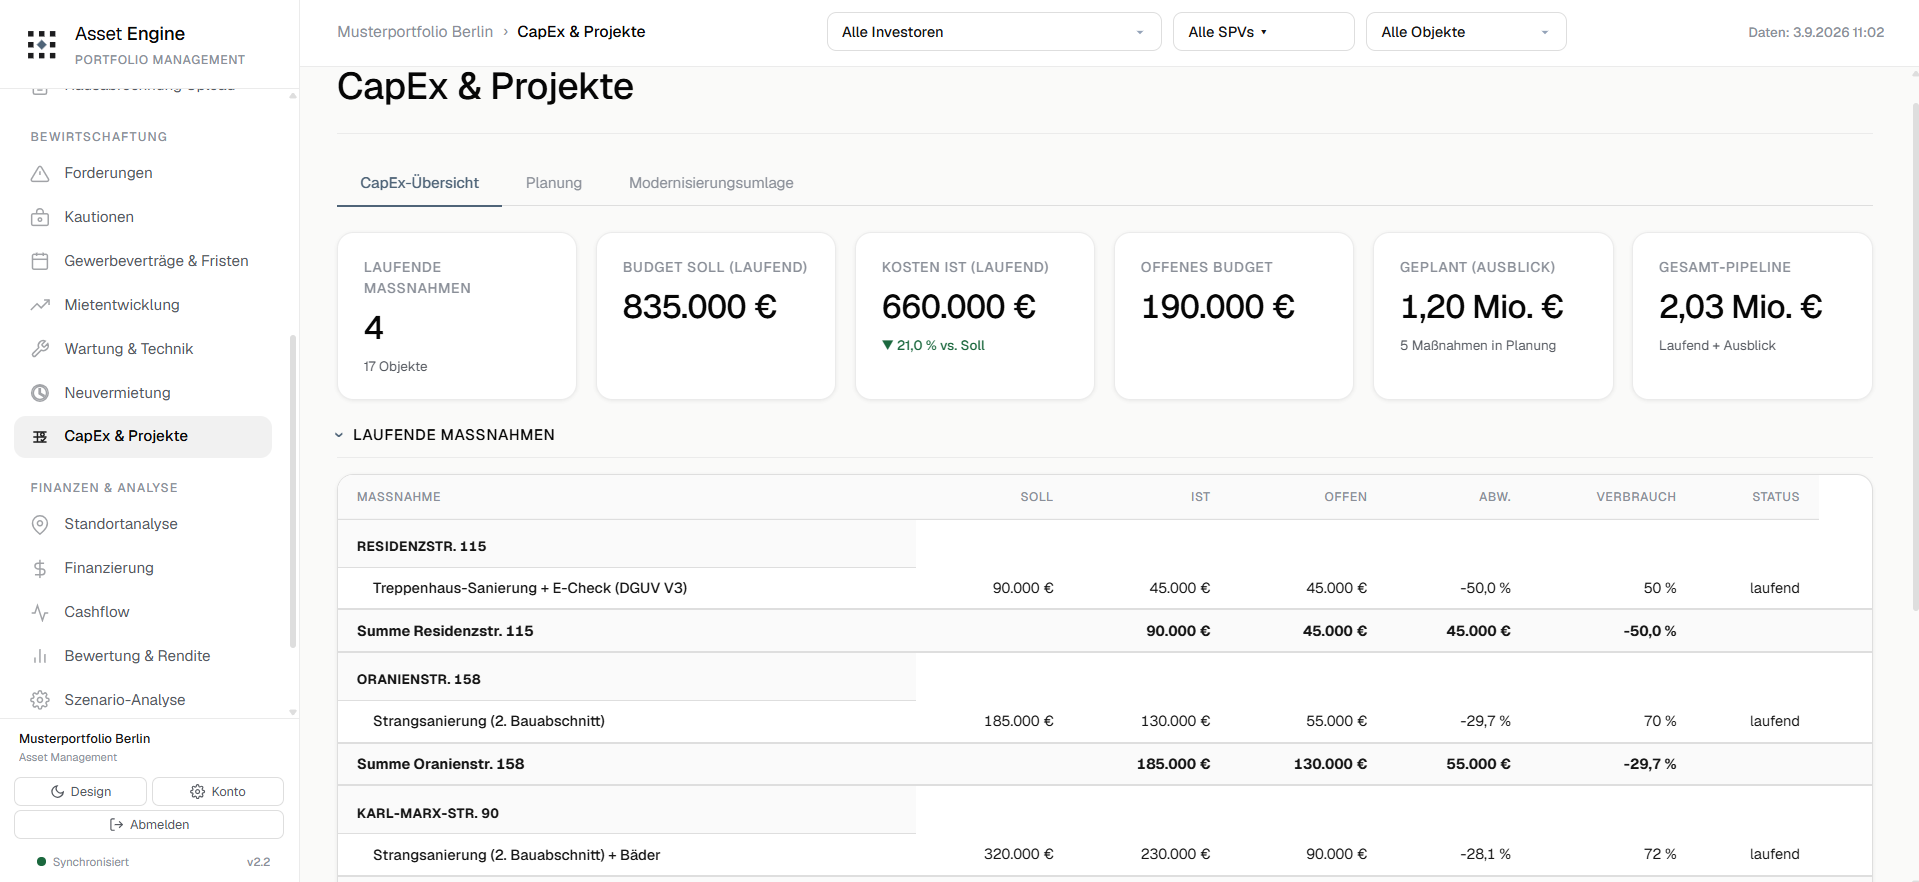This screenshot has height=882, width=1919.
Task: Click the Offenes Budget 190.000 € card
Action: coord(1234,316)
